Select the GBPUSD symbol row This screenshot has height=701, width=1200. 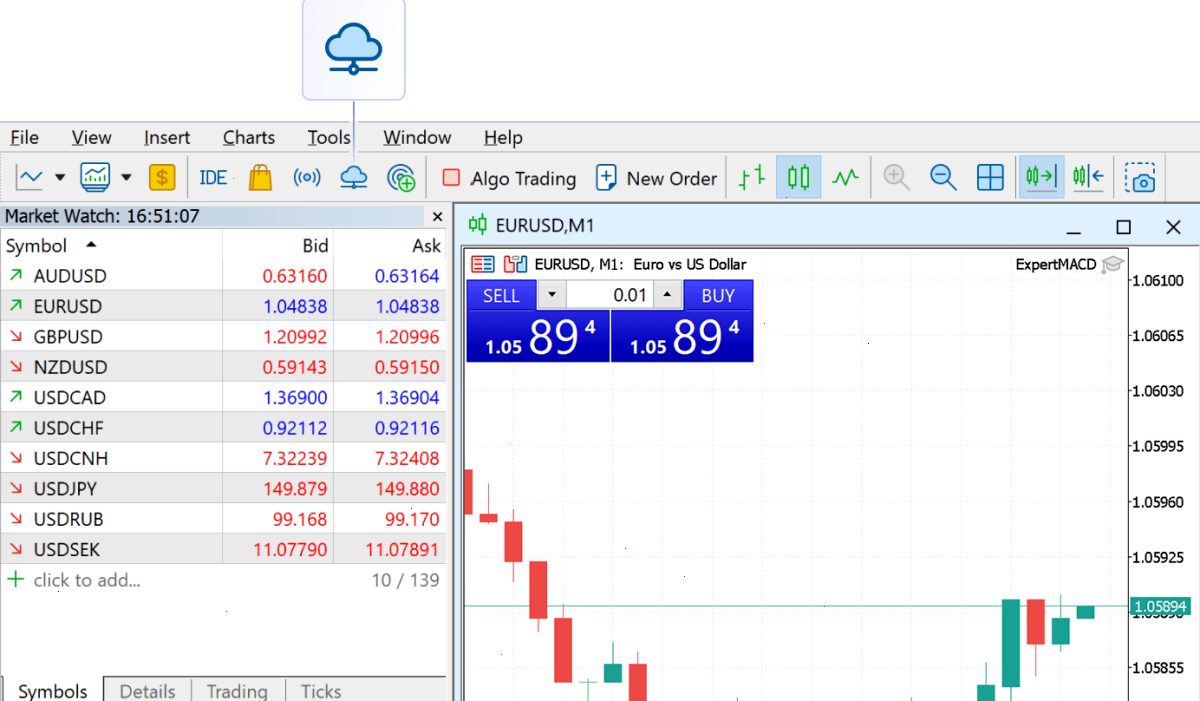click(223, 336)
